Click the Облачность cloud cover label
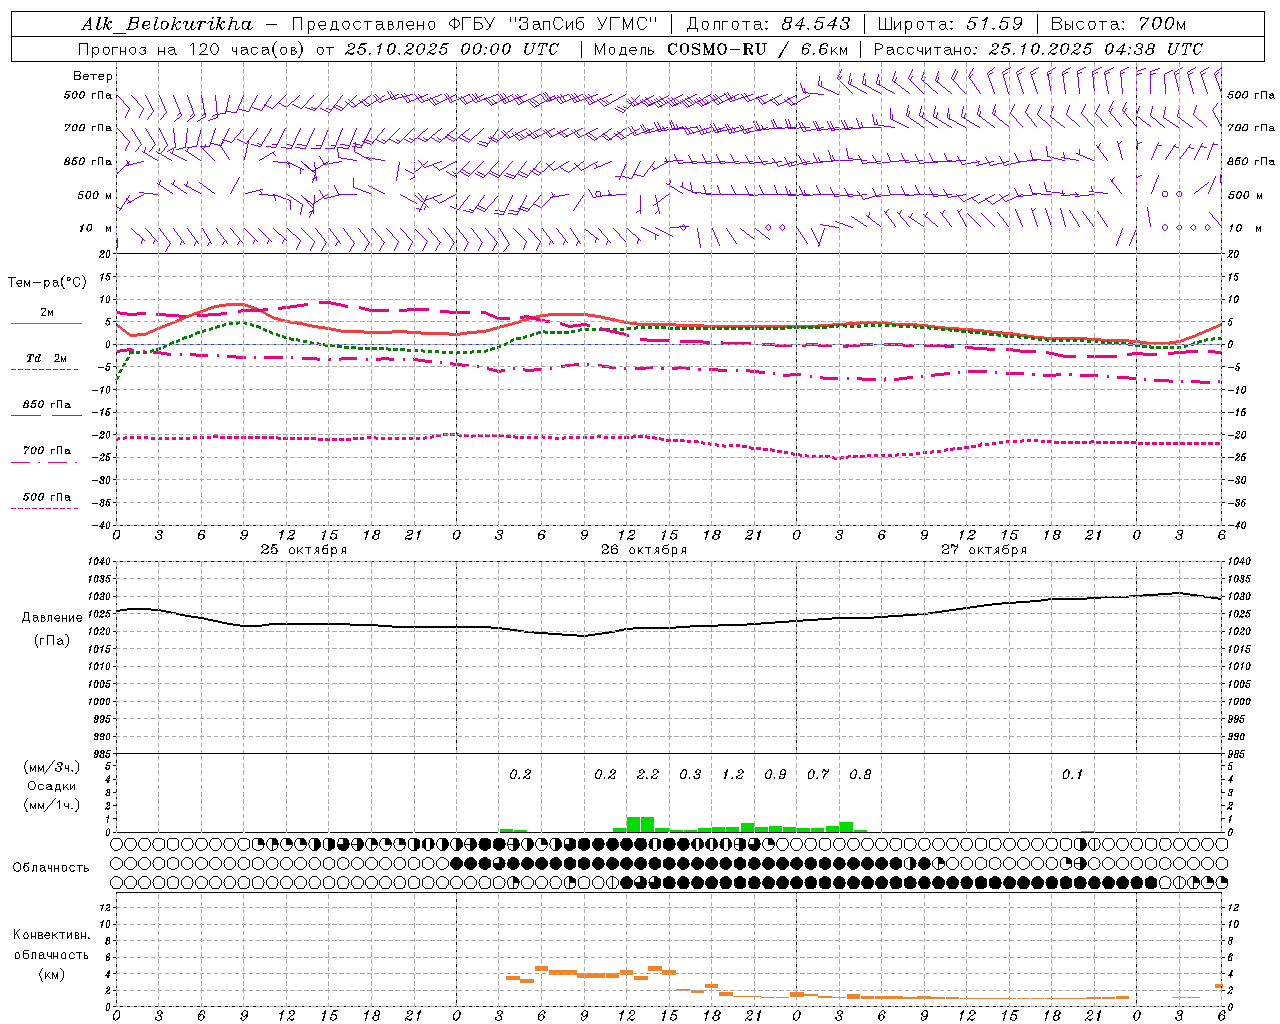Image resolution: width=1280 pixels, height=1024 pixels. [51, 867]
